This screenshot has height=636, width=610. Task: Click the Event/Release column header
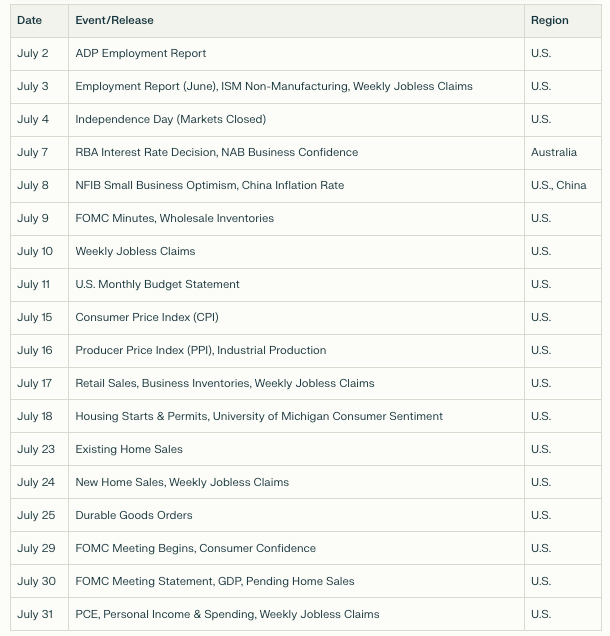click(114, 20)
